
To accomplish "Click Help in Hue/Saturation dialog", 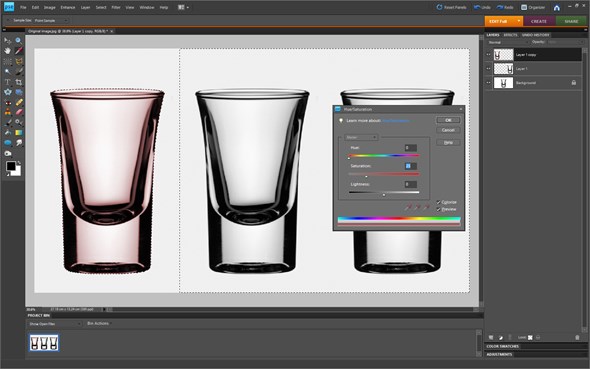I will pyautogui.click(x=448, y=143).
